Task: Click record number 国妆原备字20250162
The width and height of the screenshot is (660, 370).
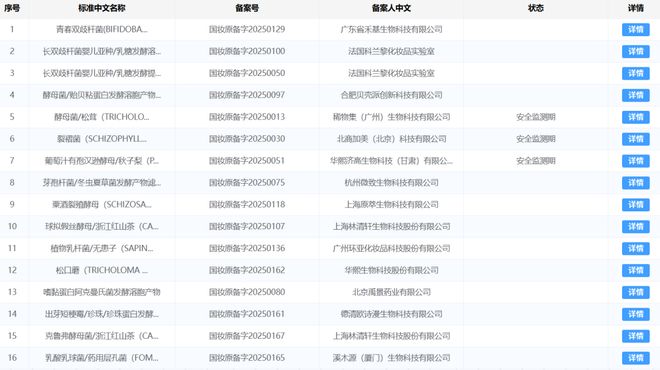Action: click(x=247, y=270)
